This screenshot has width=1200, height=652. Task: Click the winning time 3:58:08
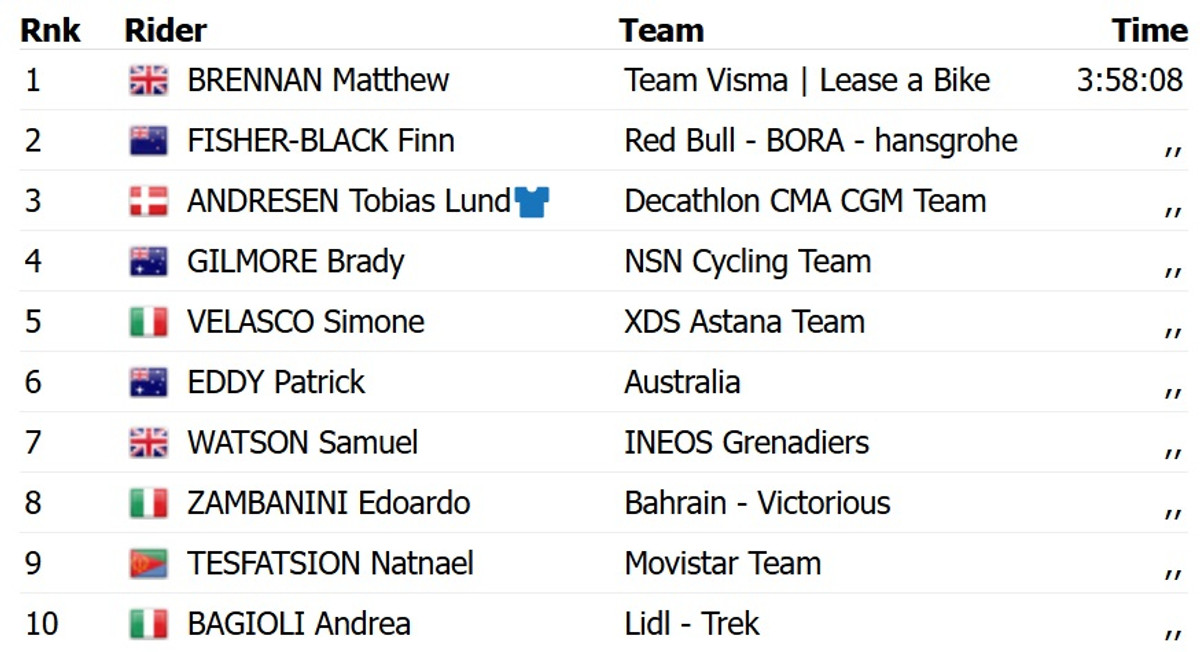(1129, 81)
